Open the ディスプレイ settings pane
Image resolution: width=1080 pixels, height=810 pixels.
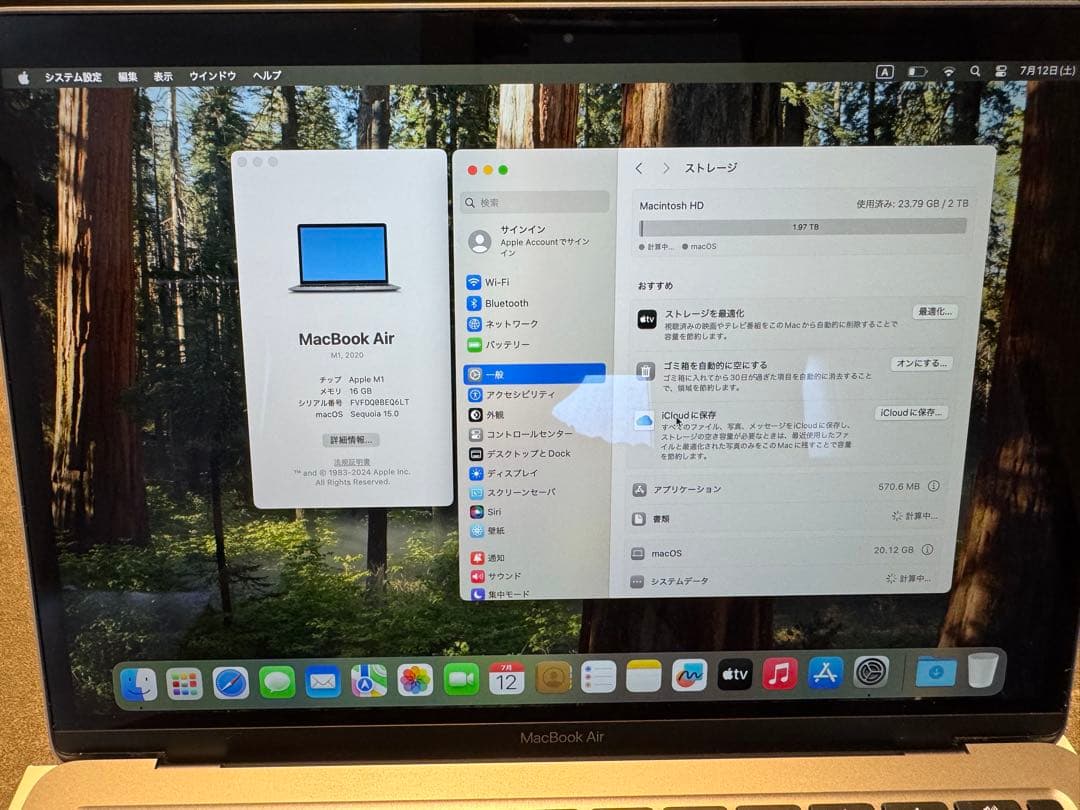(512, 474)
